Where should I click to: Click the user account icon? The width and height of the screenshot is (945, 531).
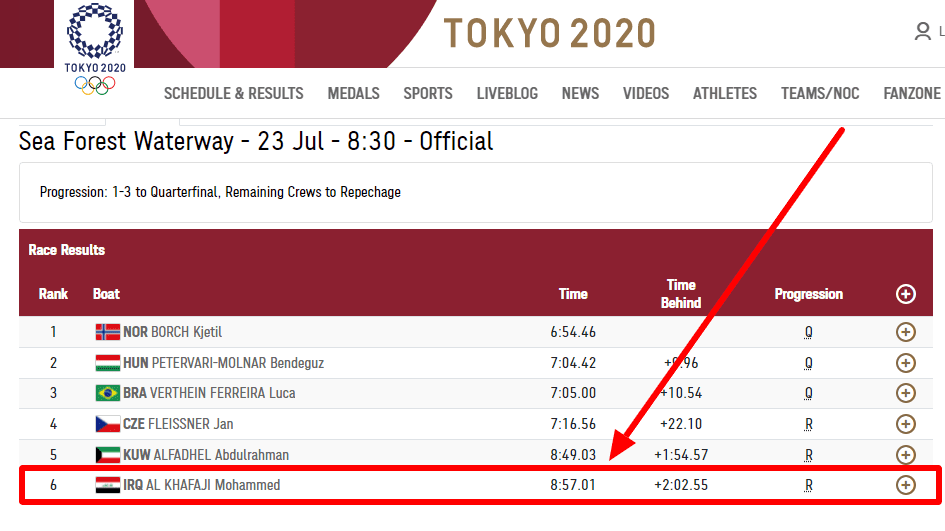(922, 32)
